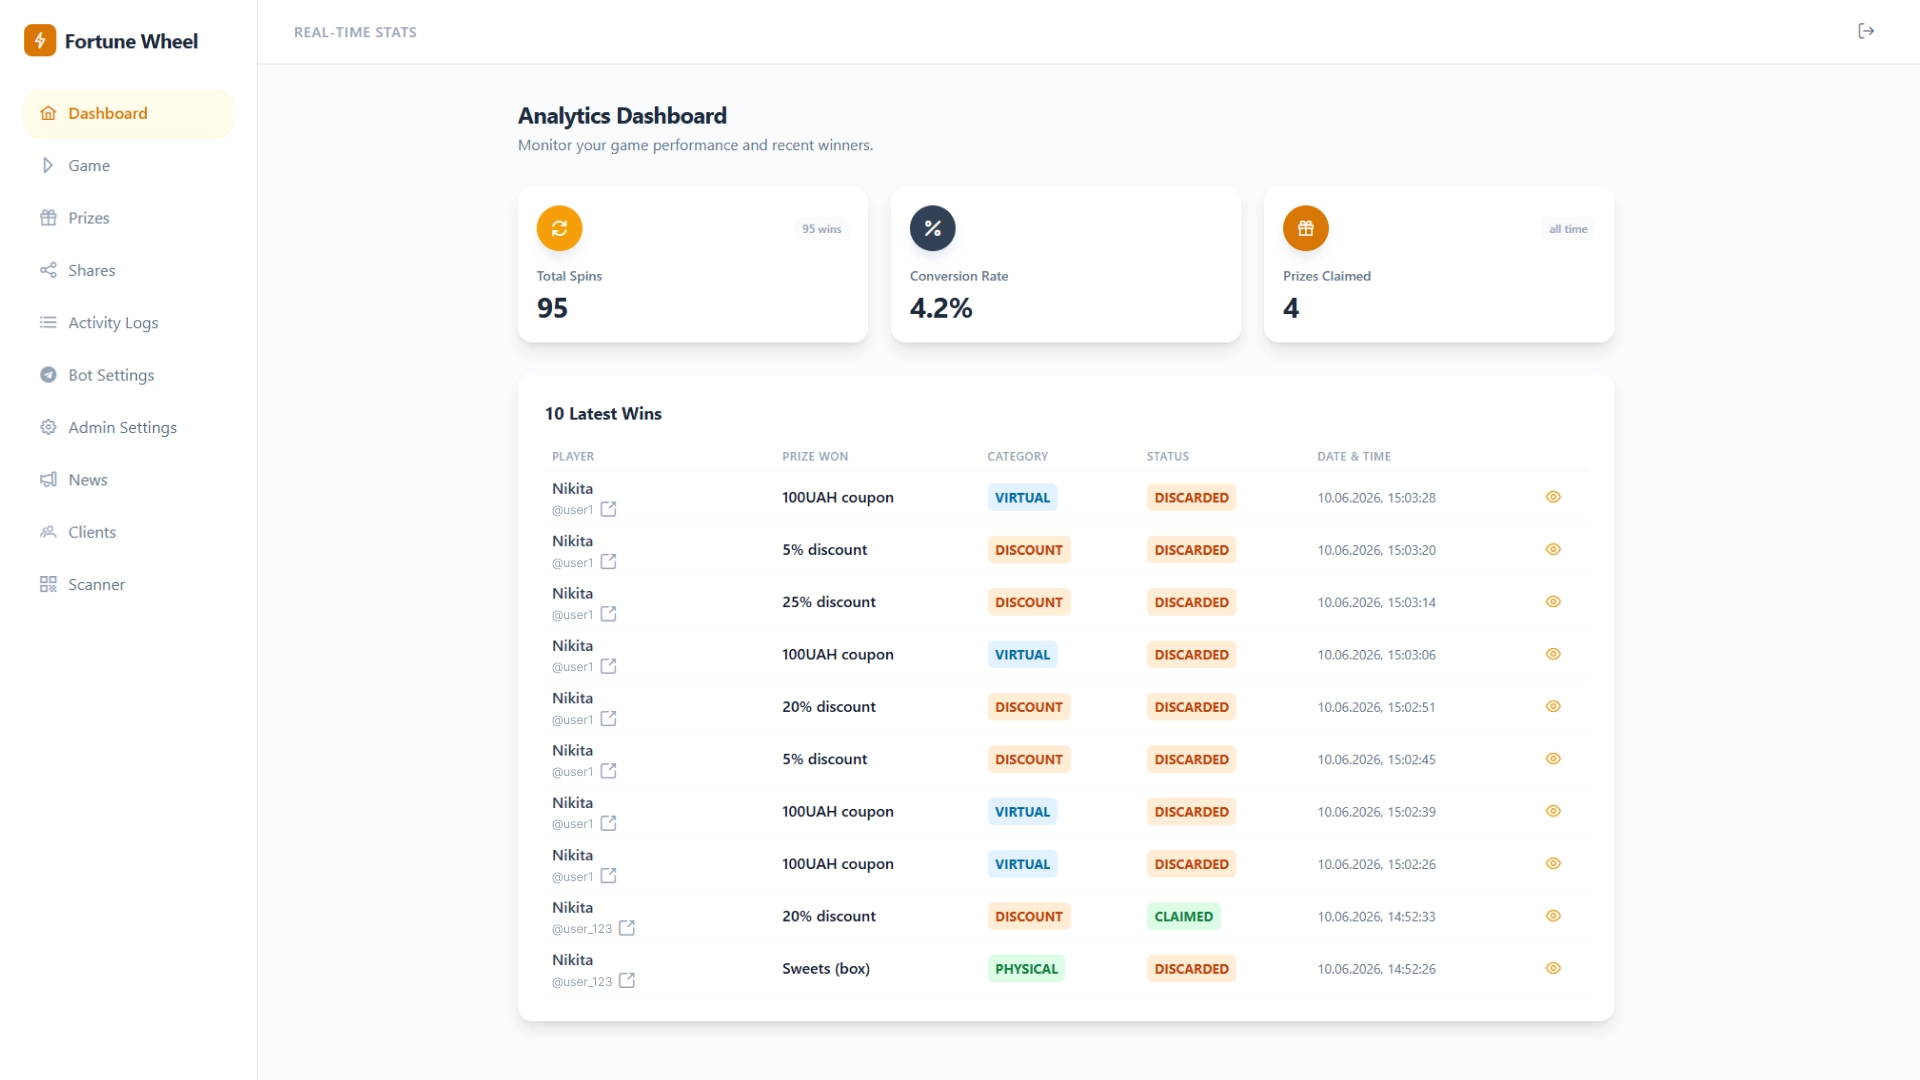Click the Conversion Rate percent icon
The width and height of the screenshot is (1920, 1080).
pos(932,228)
